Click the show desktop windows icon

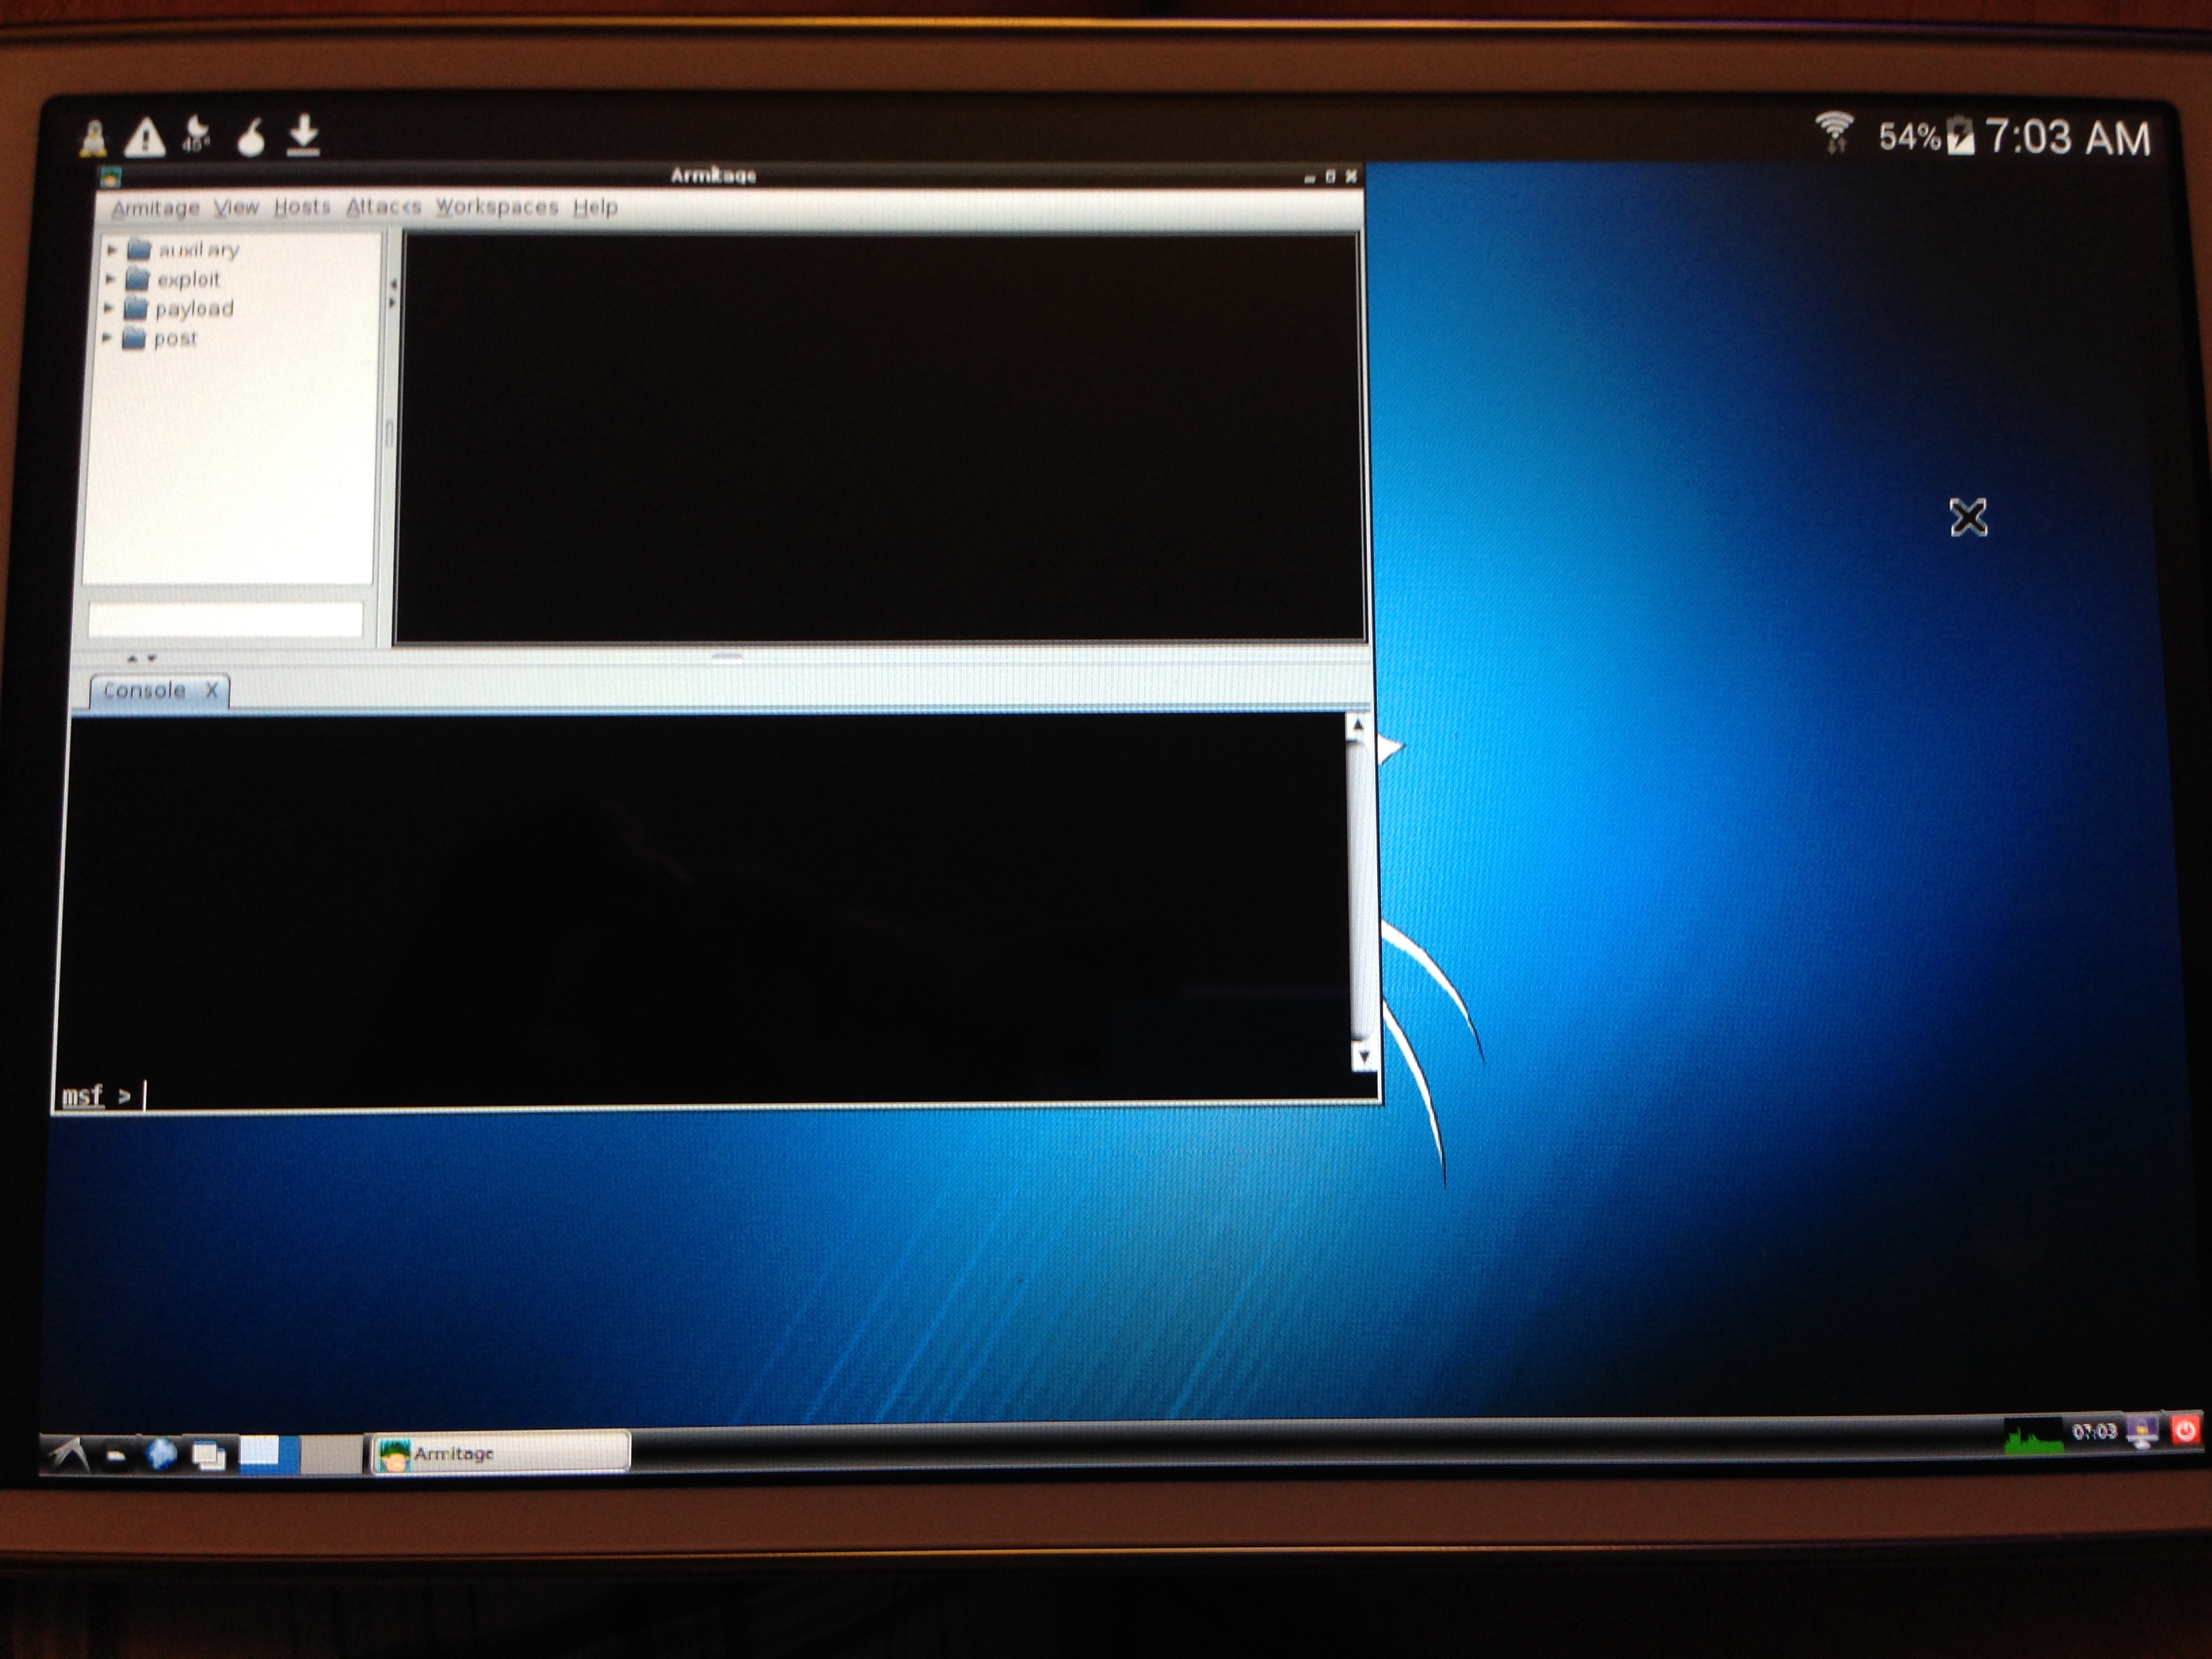(208, 1456)
